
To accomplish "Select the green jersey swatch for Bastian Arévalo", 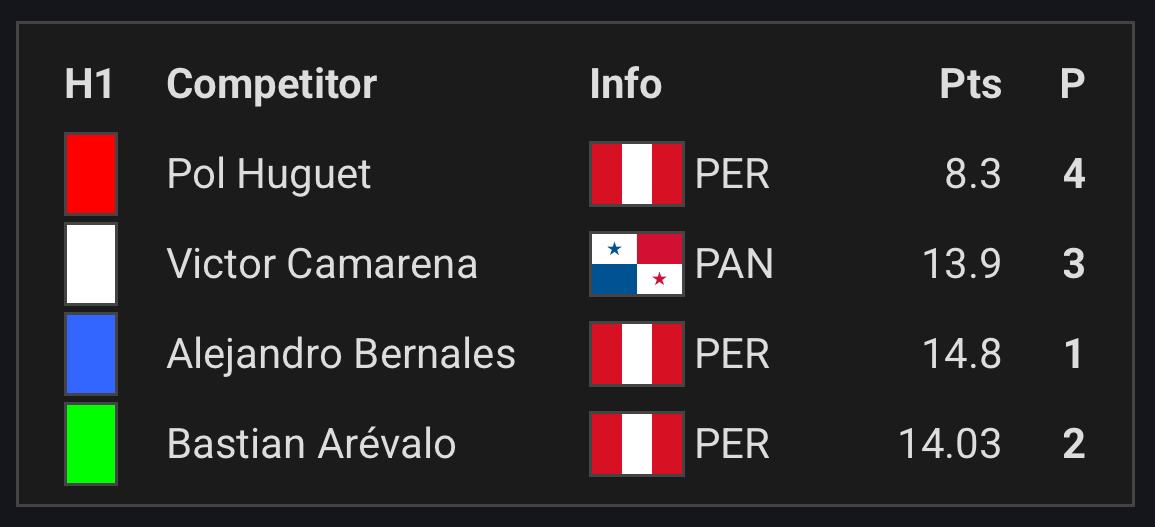I will (91, 444).
